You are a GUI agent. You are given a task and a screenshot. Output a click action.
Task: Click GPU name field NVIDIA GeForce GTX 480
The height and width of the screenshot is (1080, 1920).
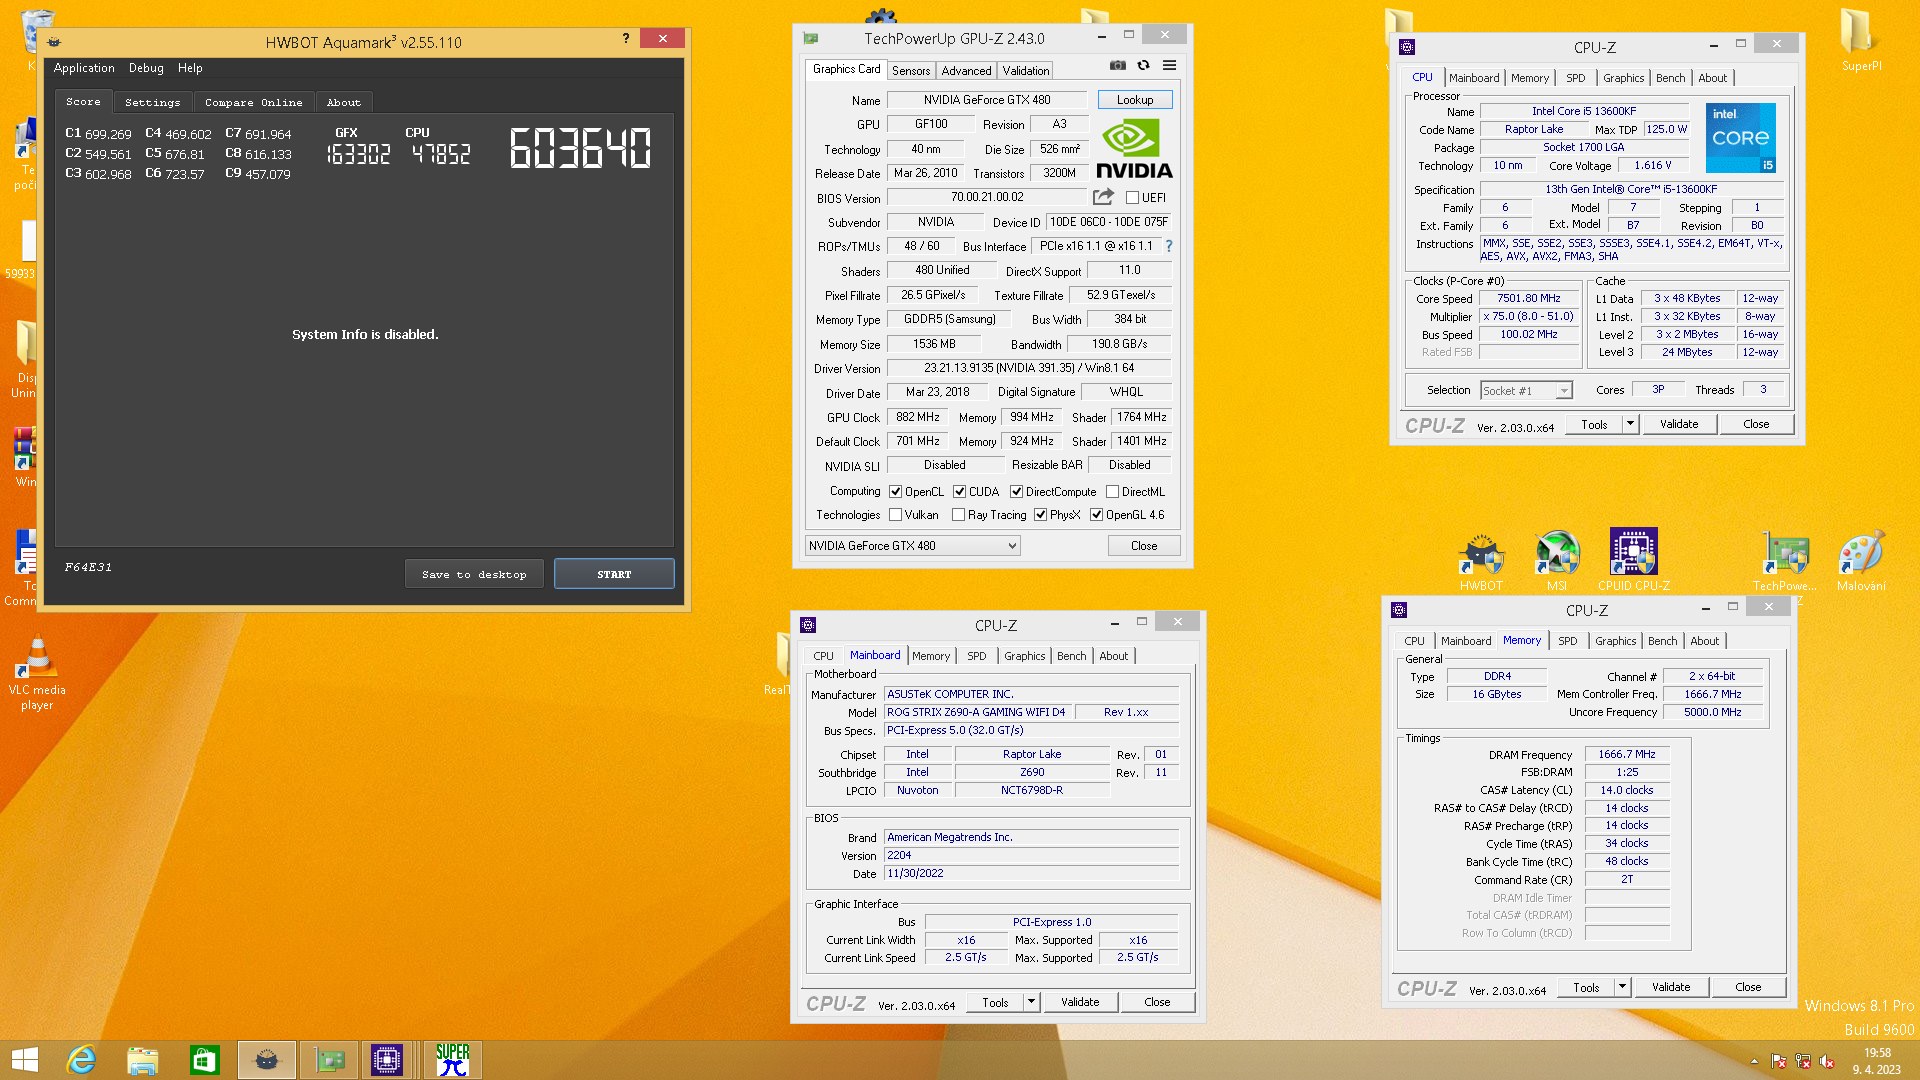[987, 100]
